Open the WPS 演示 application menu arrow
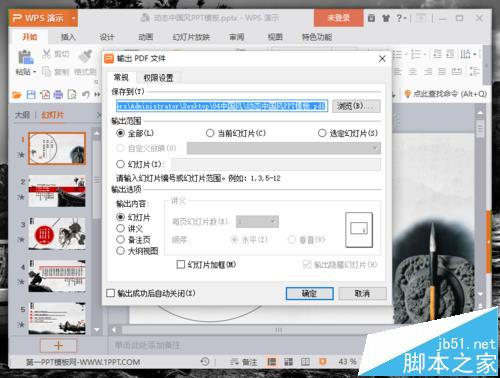 [x=74, y=18]
